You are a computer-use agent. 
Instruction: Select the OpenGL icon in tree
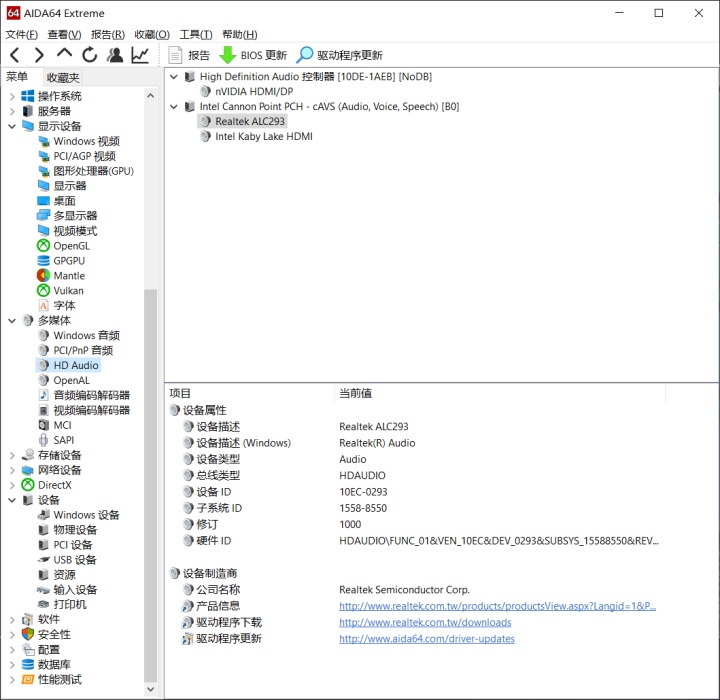click(43, 246)
